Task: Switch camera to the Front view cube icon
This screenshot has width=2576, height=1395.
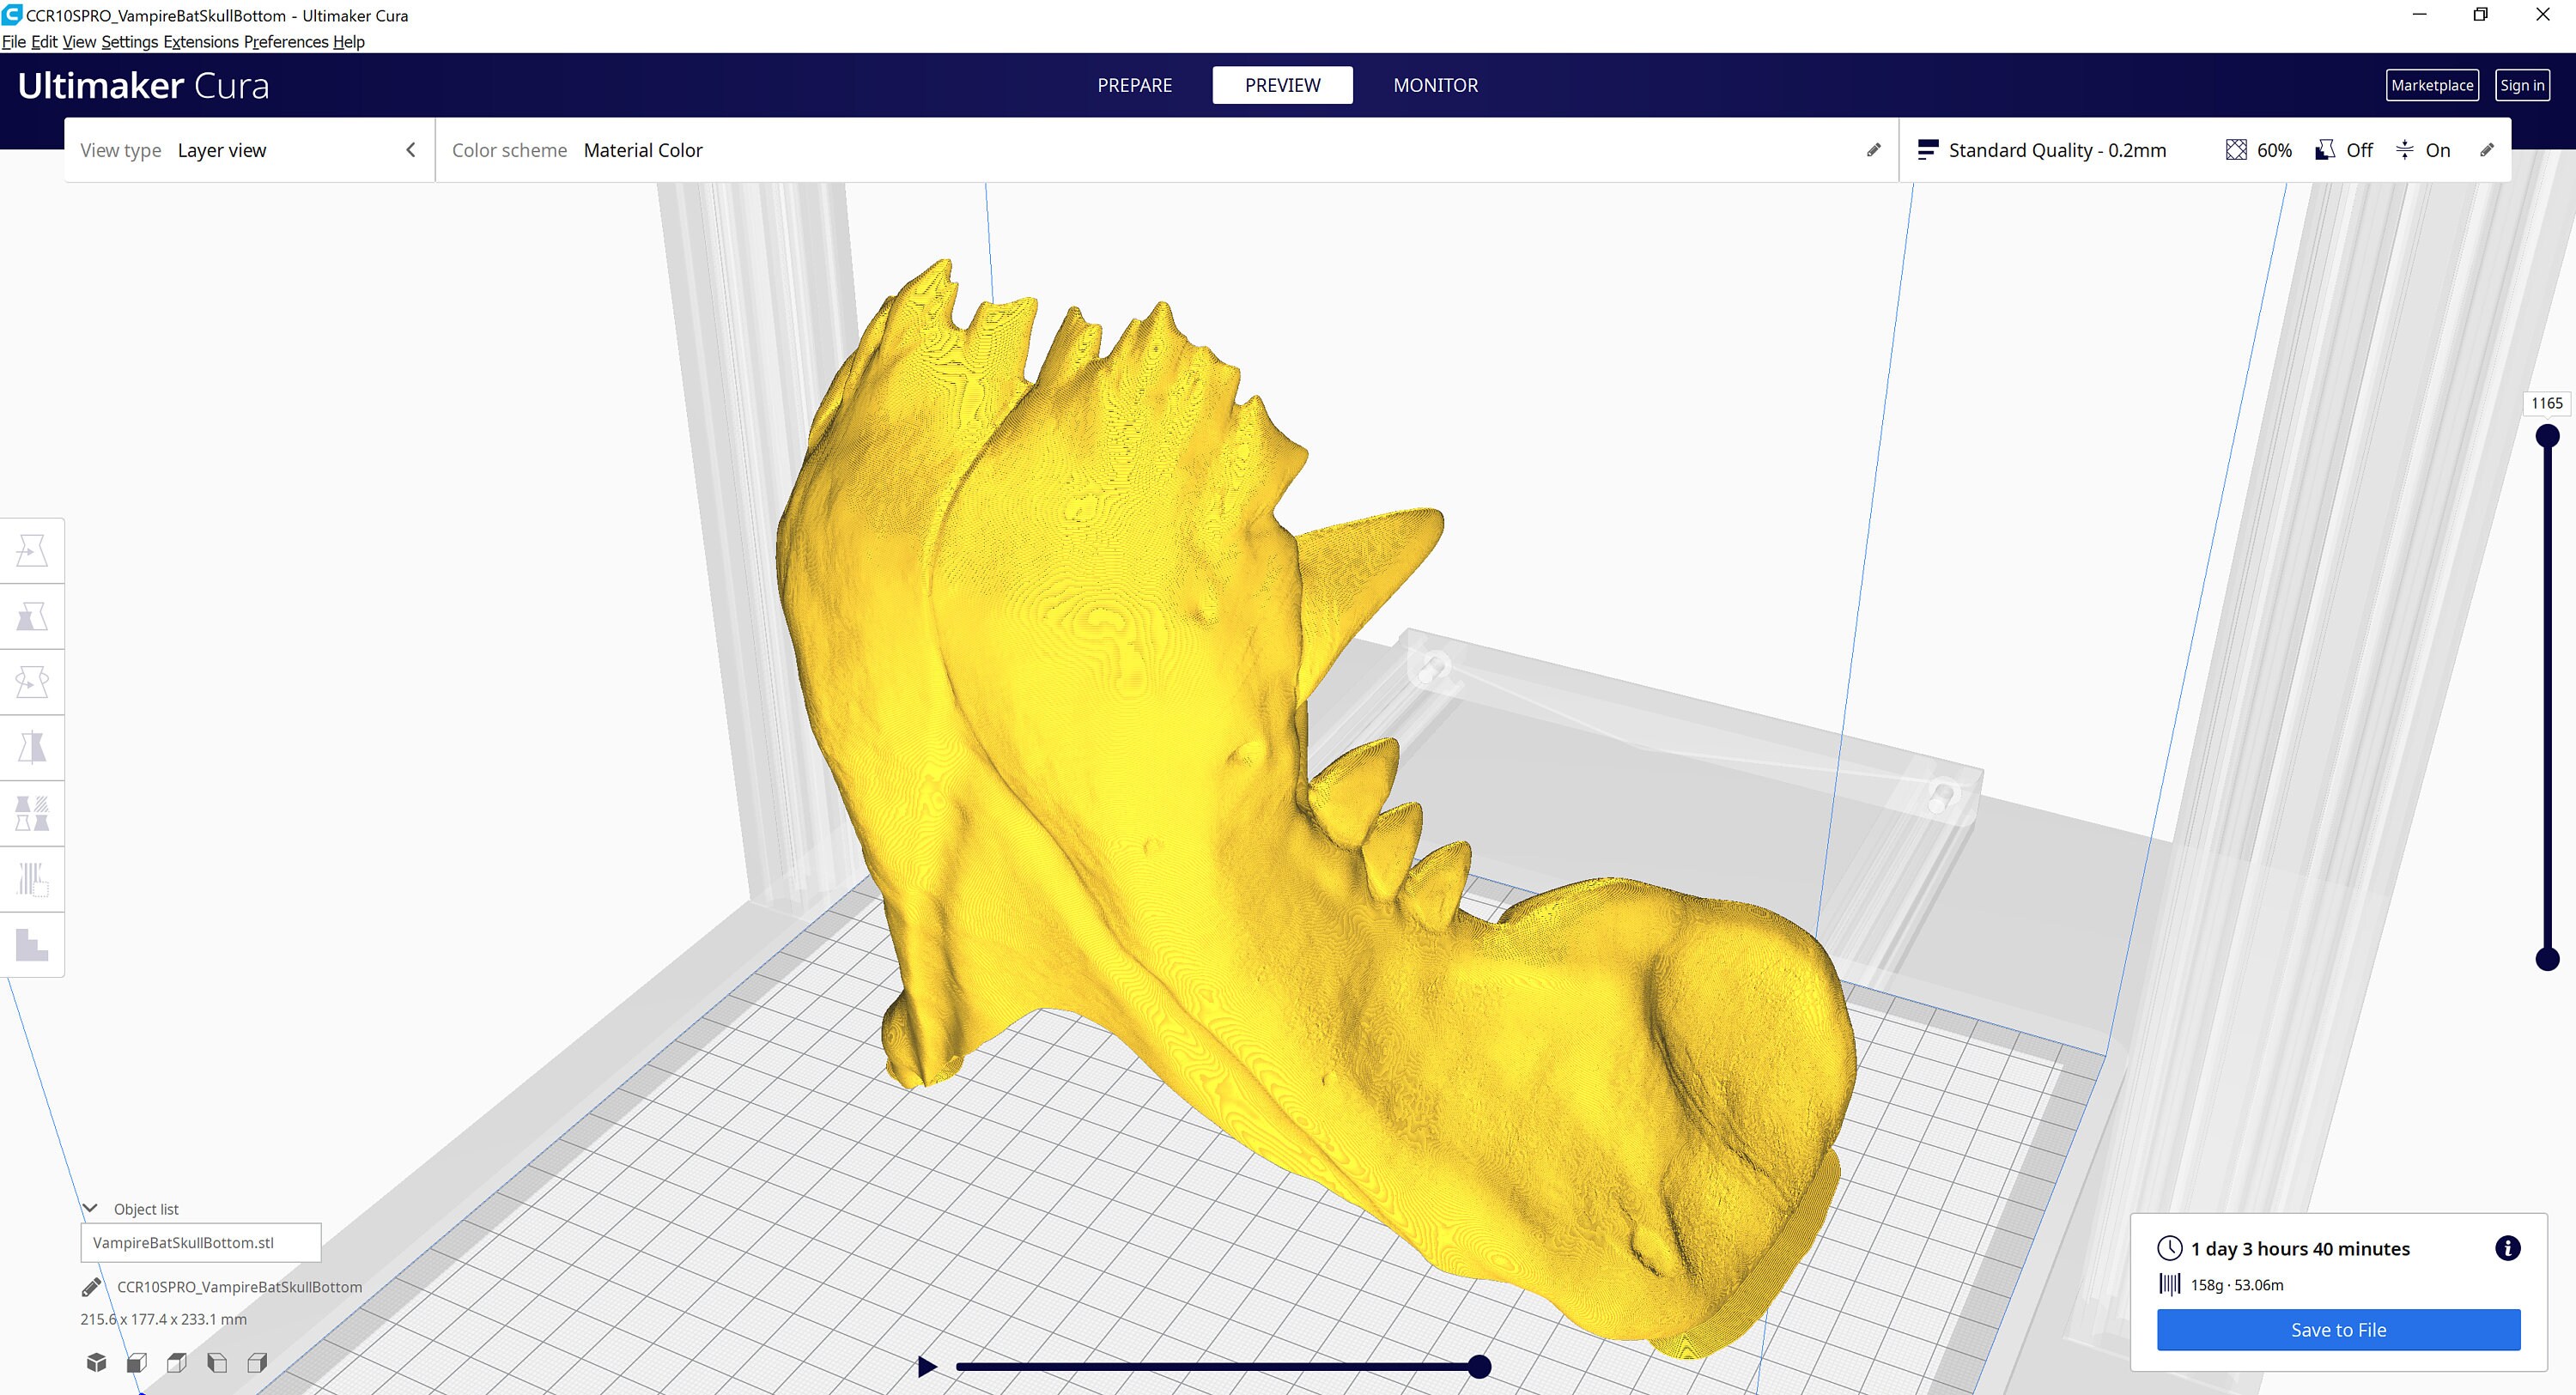Action: coord(137,1362)
